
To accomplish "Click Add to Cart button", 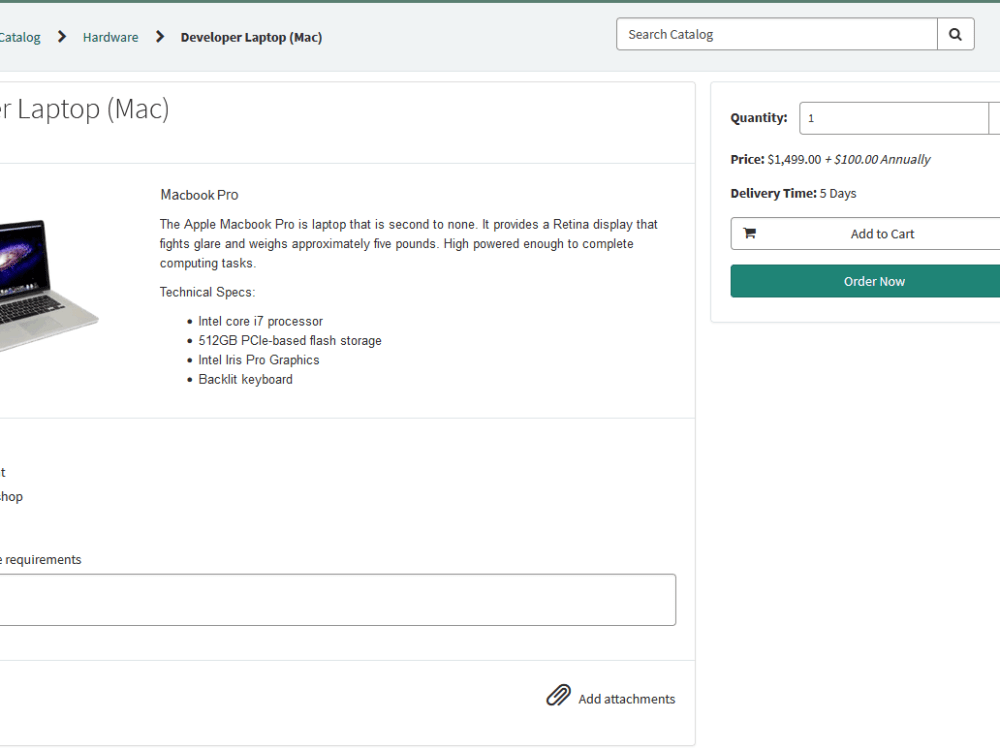I will tap(865, 233).
